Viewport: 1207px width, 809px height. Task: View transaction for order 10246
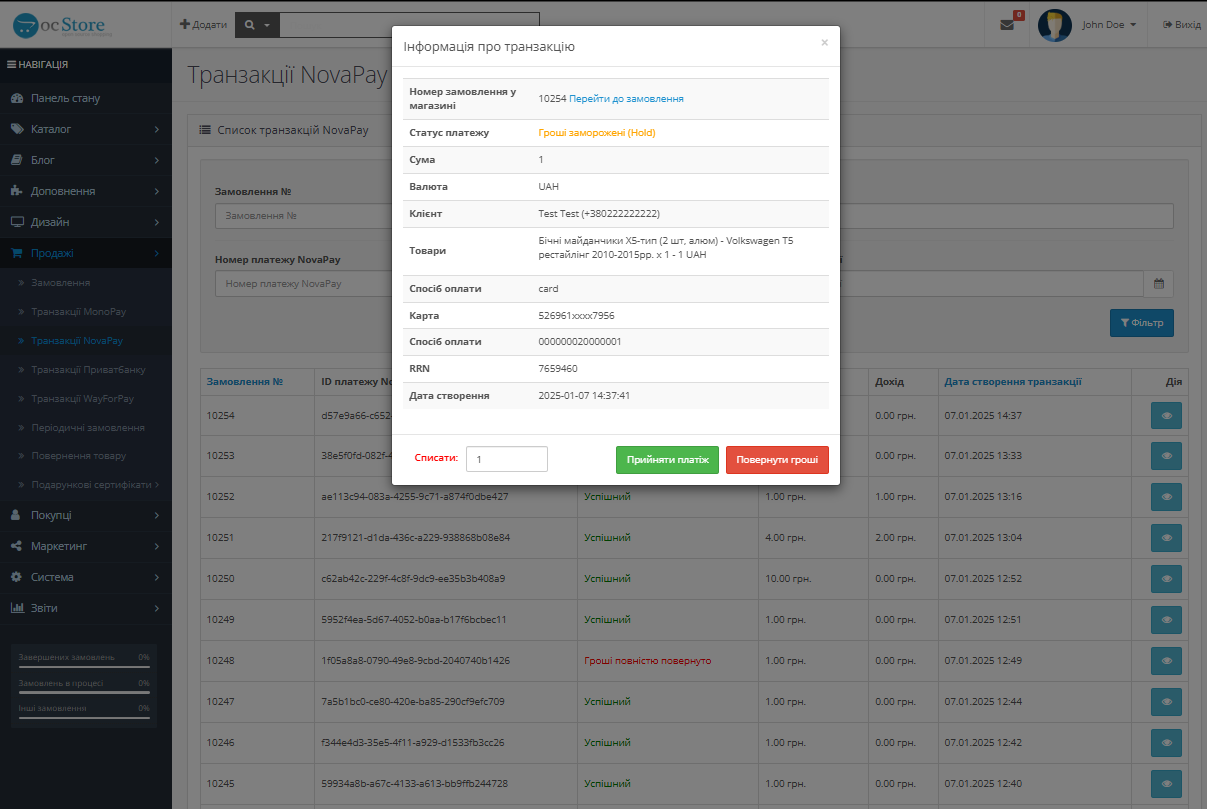(1166, 743)
